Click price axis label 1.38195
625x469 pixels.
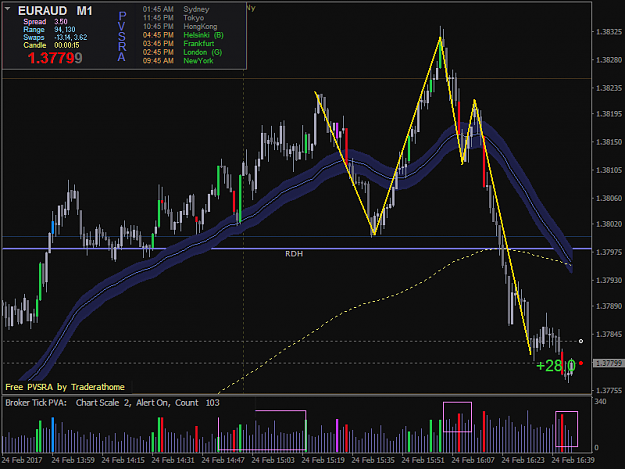(x=609, y=114)
